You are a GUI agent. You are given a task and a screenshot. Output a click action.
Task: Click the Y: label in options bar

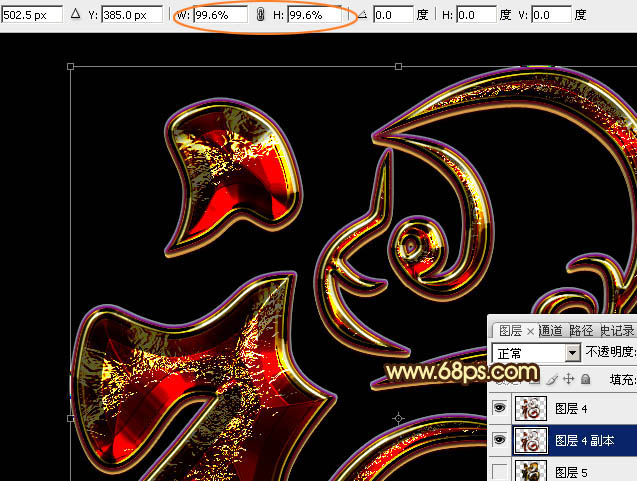coord(93,15)
